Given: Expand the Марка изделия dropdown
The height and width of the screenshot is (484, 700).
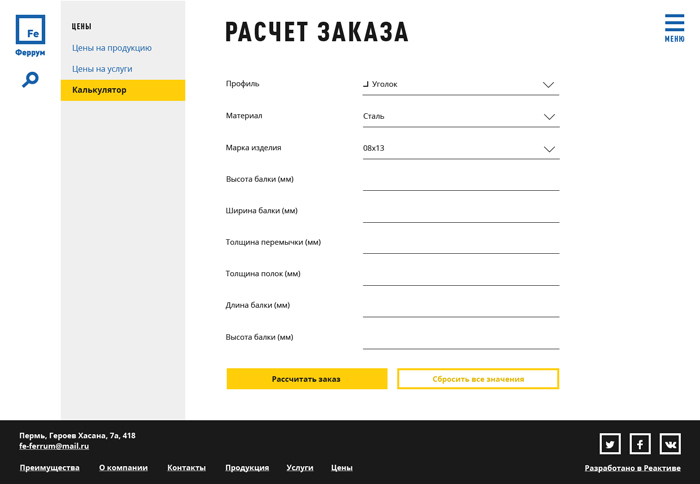Looking at the screenshot, I should [460, 149].
